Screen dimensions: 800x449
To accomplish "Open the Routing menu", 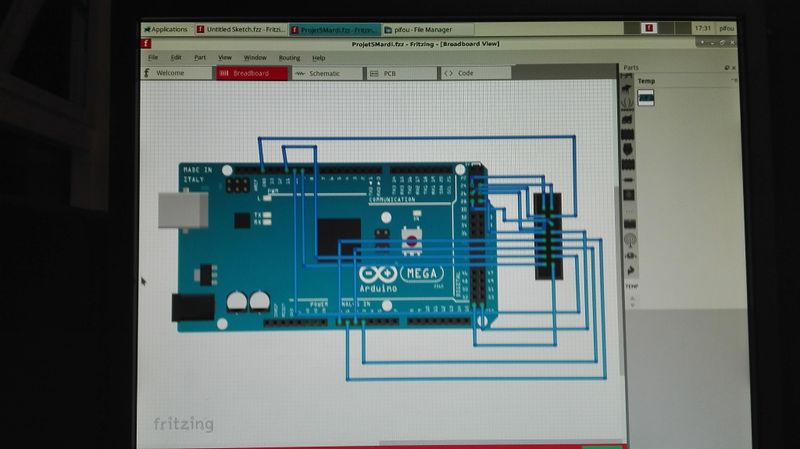I will click(289, 58).
